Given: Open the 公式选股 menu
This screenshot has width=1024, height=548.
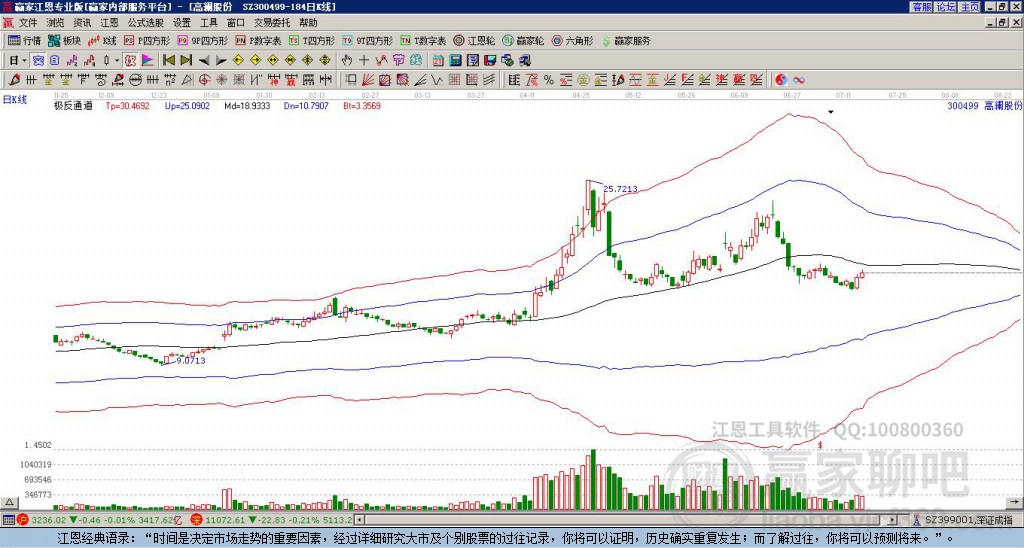Looking at the screenshot, I should pyautogui.click(x=146, y=23).
